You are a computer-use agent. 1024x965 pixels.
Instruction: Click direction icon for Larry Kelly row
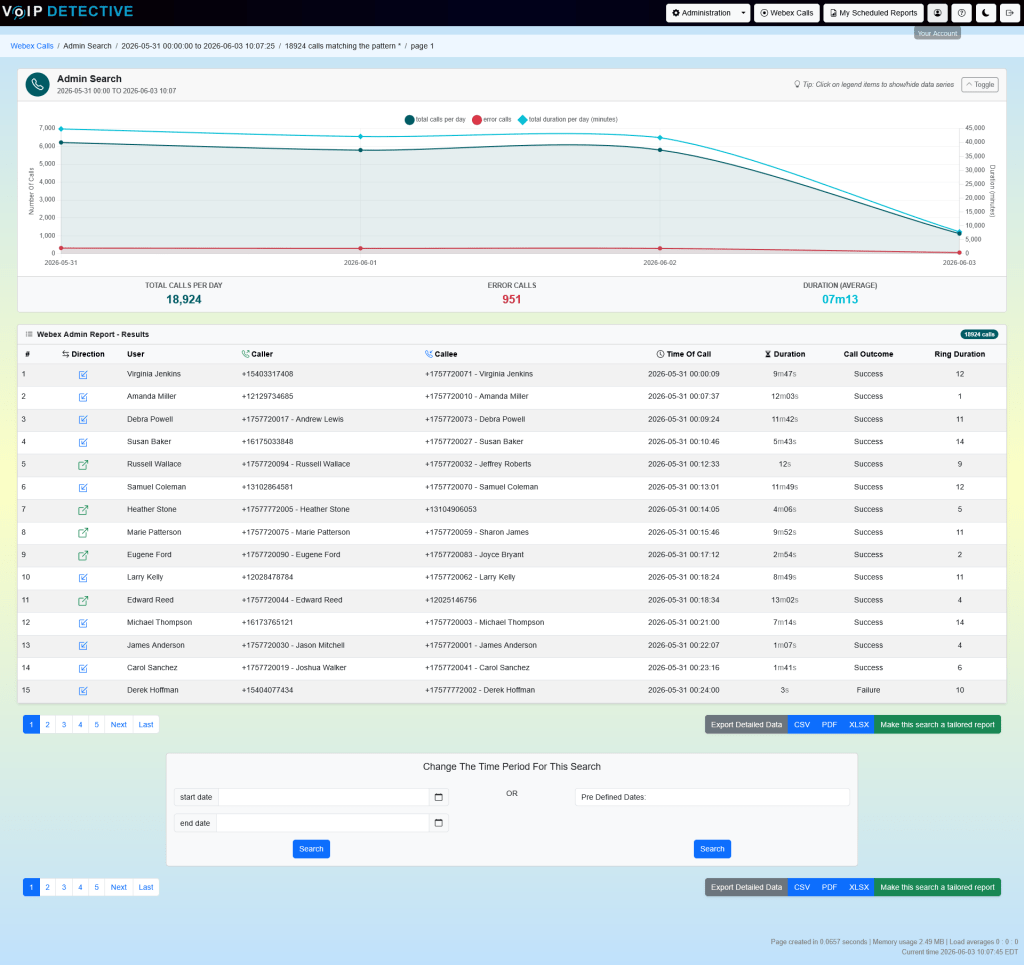[x=83, y=578]
